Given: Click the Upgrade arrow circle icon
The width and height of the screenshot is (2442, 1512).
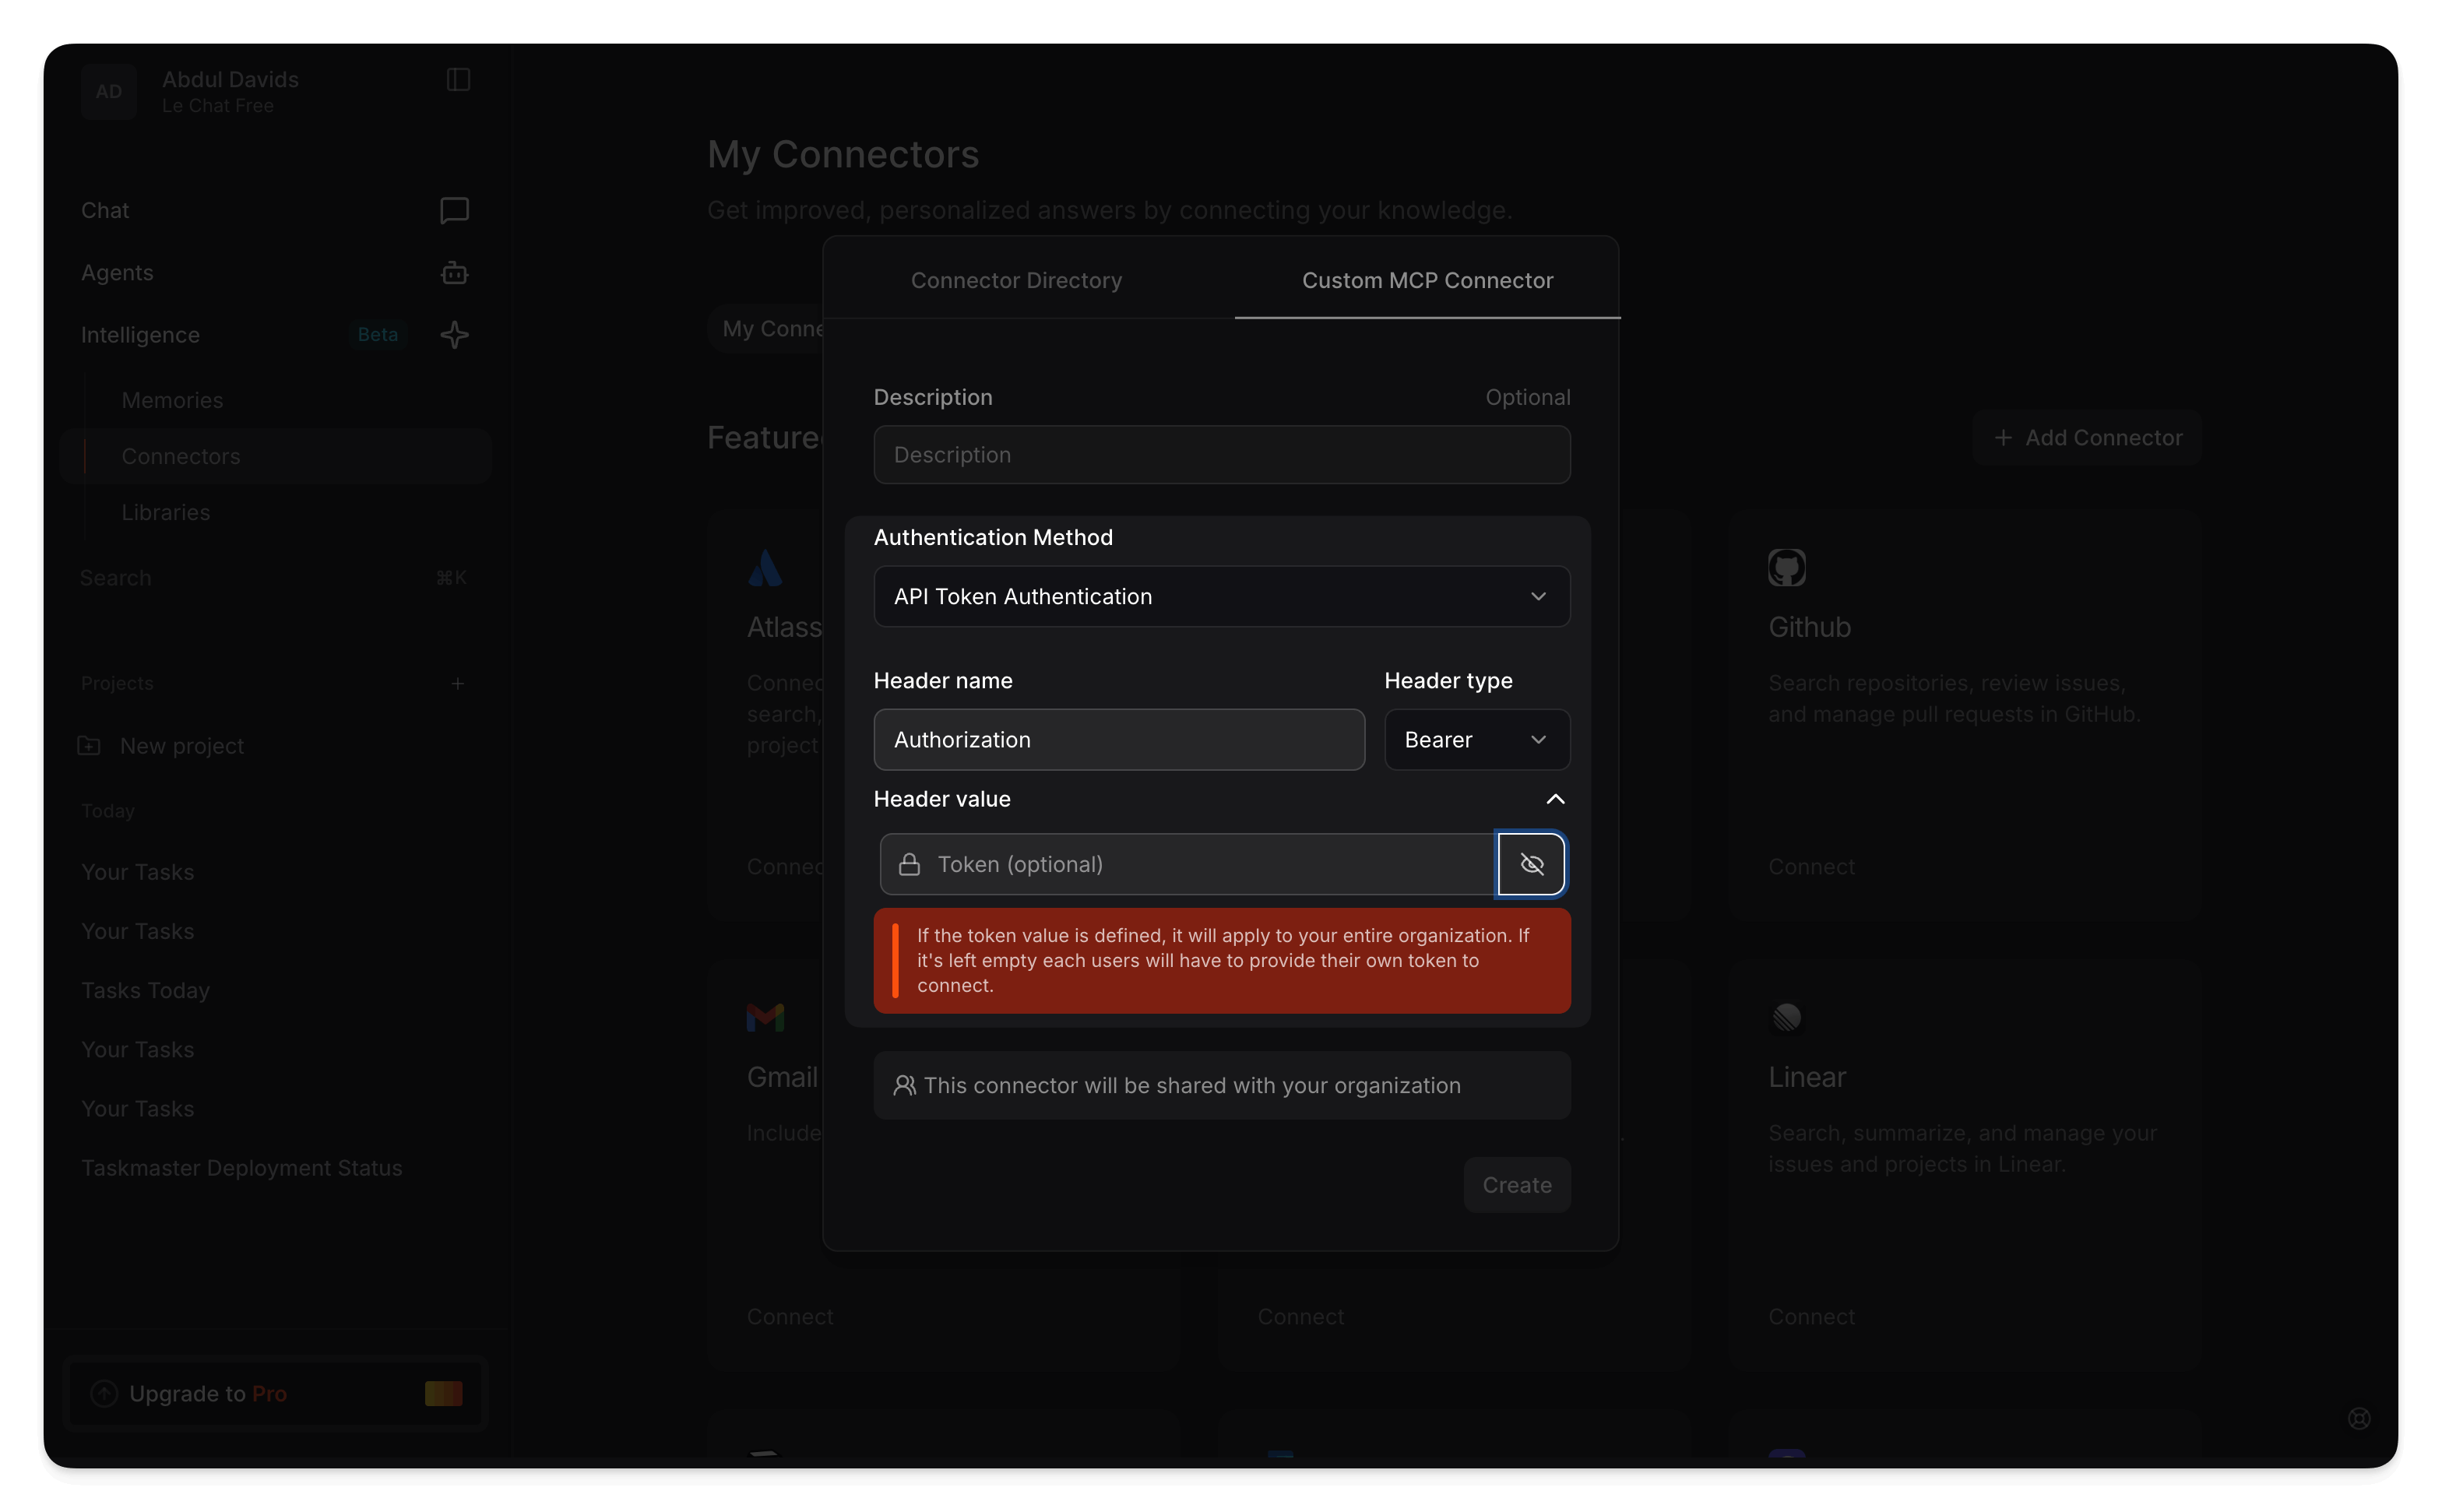Looking at the screenshot, I should (x=104, y=1394).
